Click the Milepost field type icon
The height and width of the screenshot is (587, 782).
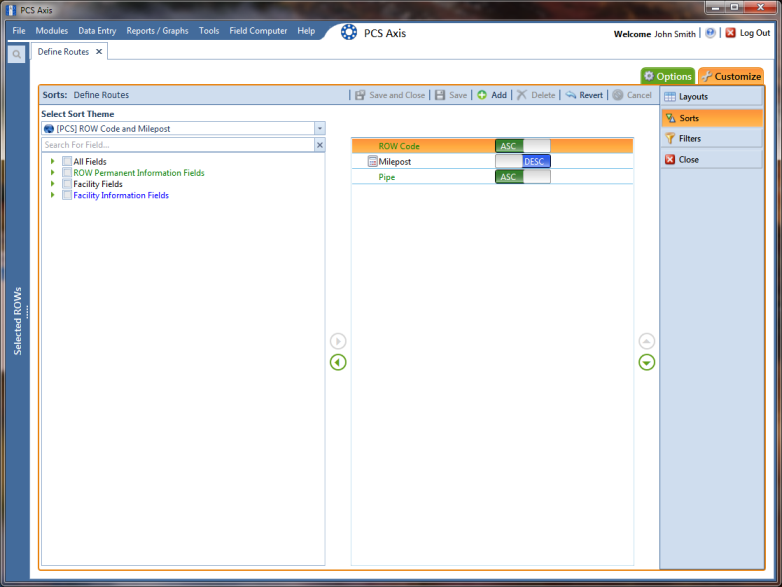click(372, 161)
